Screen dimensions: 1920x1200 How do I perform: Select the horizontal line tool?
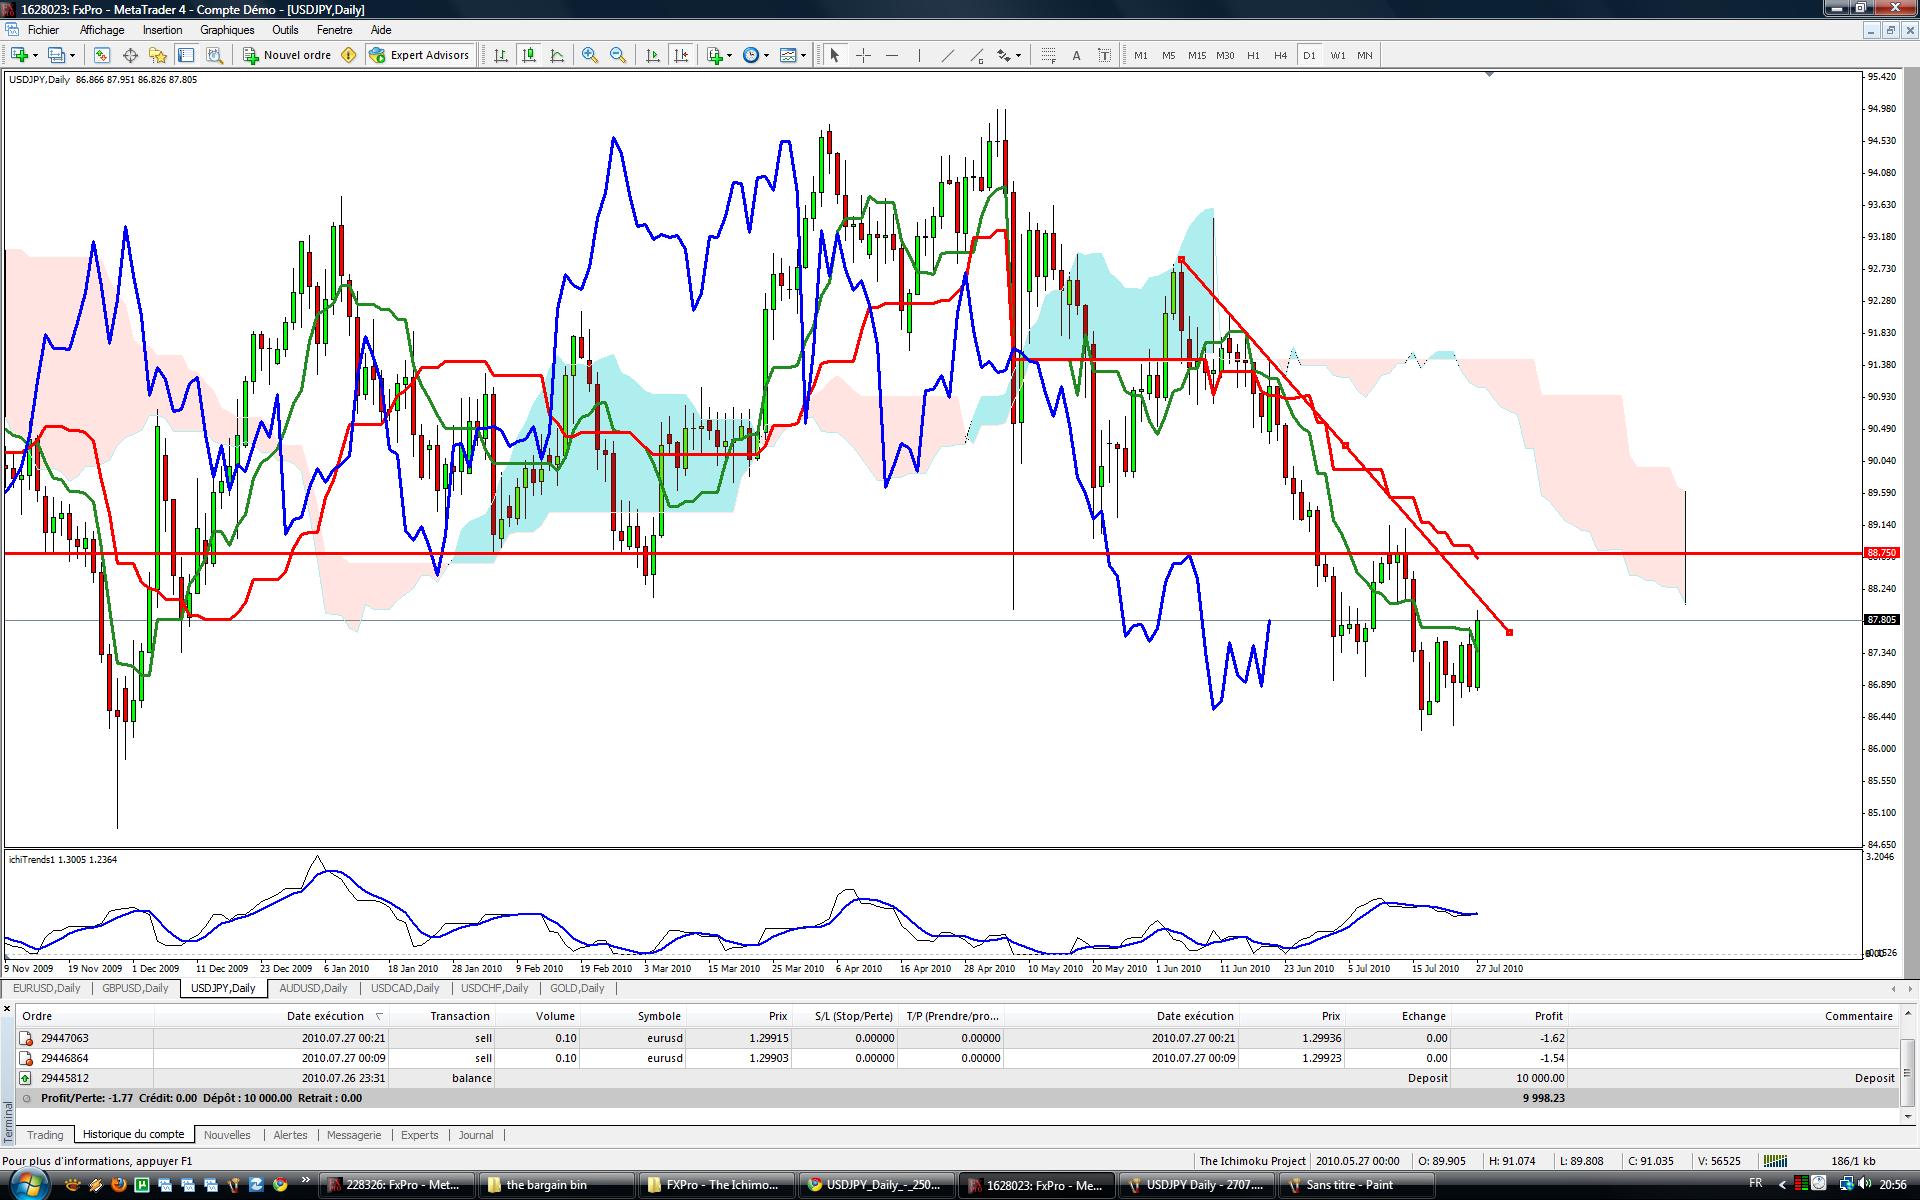(892, 55)
